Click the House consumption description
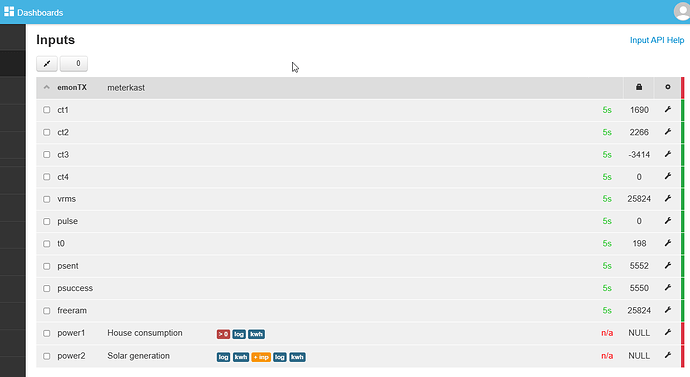Image resolution: width=690 pixels, height=377 pixels. [145, 333]
